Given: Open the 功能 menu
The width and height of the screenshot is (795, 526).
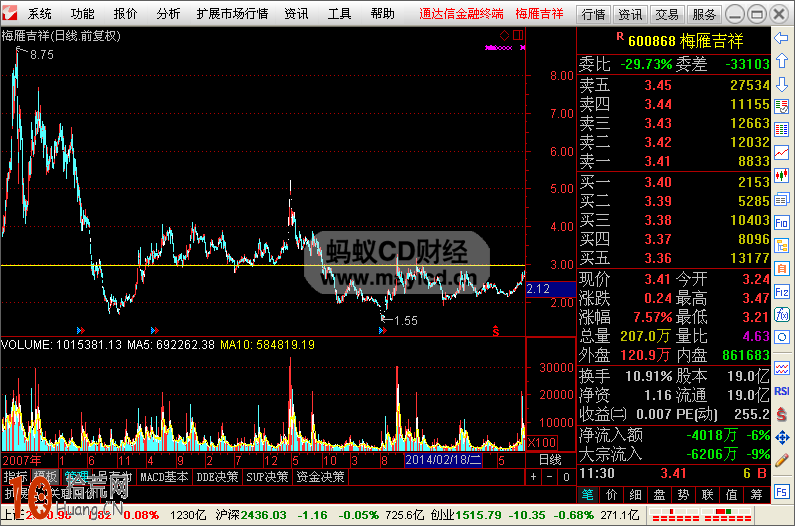Looking at the screenshot, I should point(82,14).
